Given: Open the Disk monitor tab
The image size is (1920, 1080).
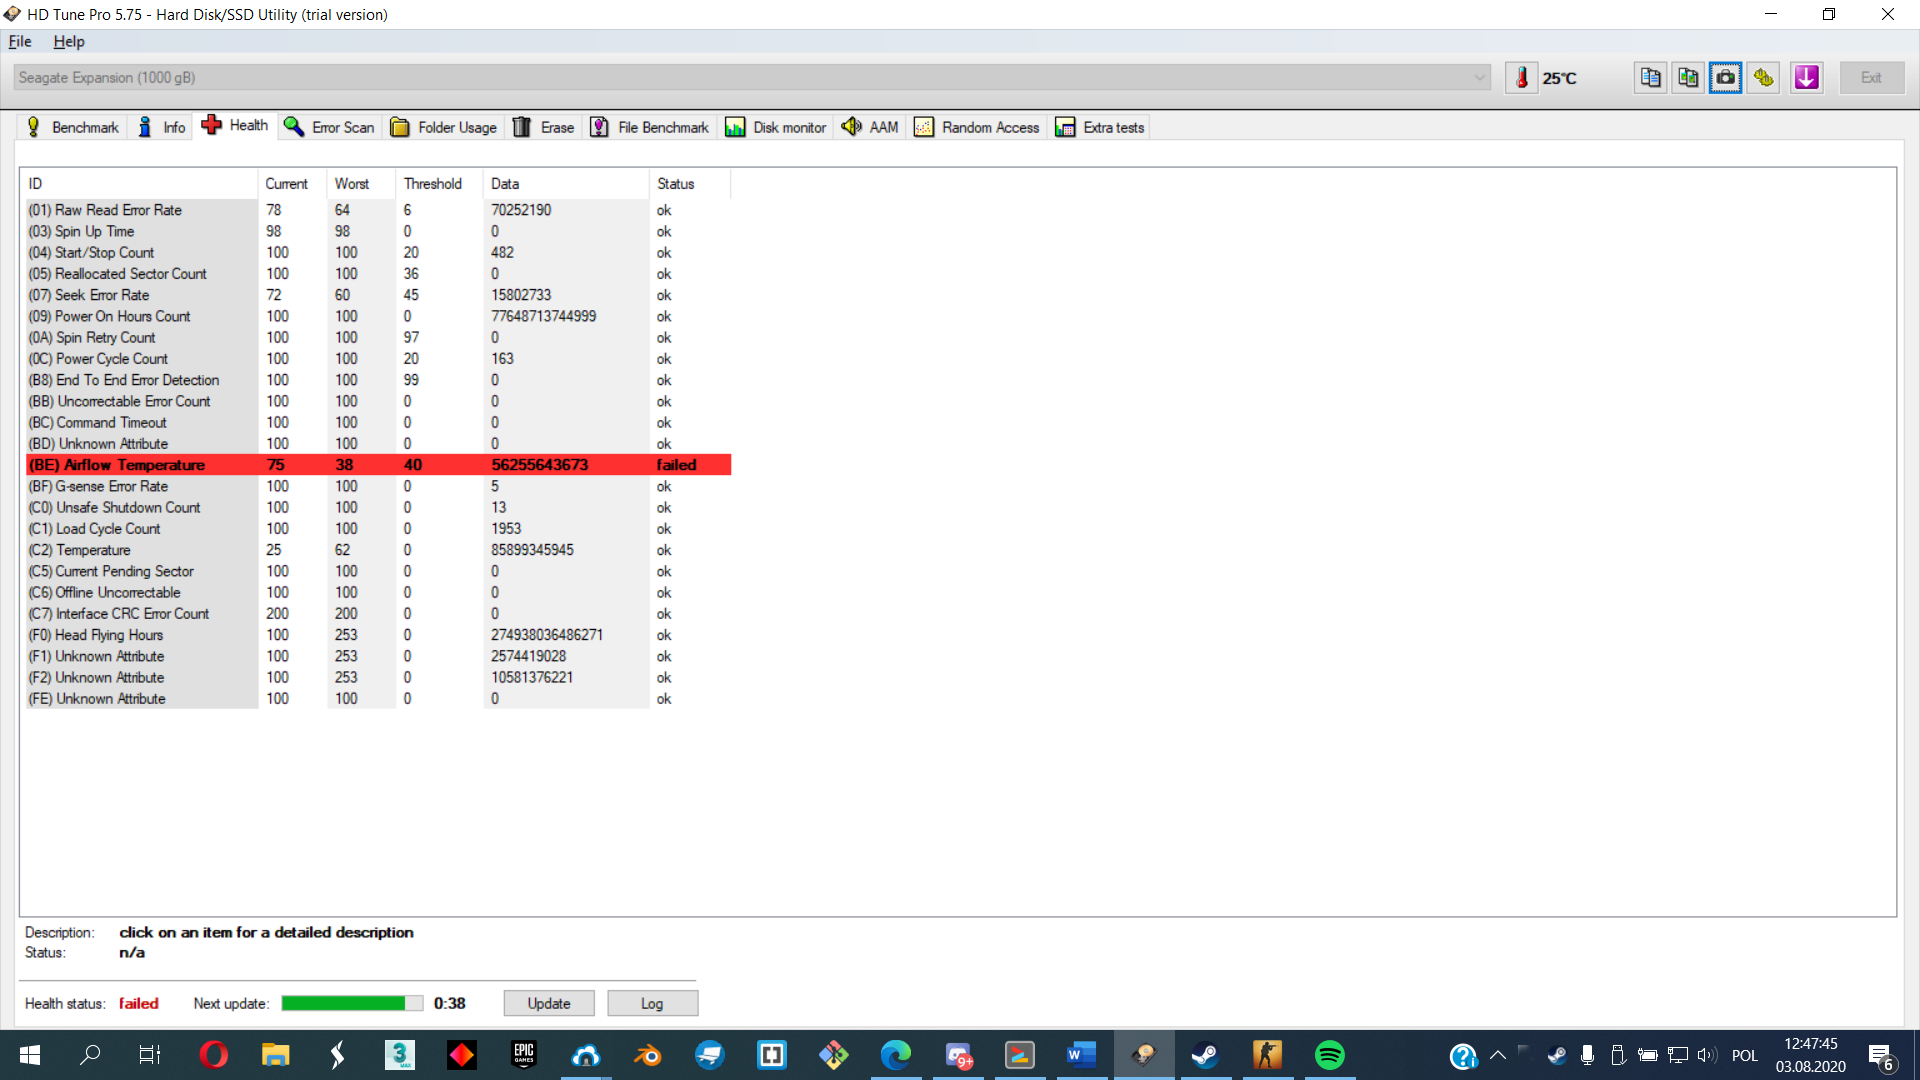Looking at the screenshot, I should coord(776,127).
